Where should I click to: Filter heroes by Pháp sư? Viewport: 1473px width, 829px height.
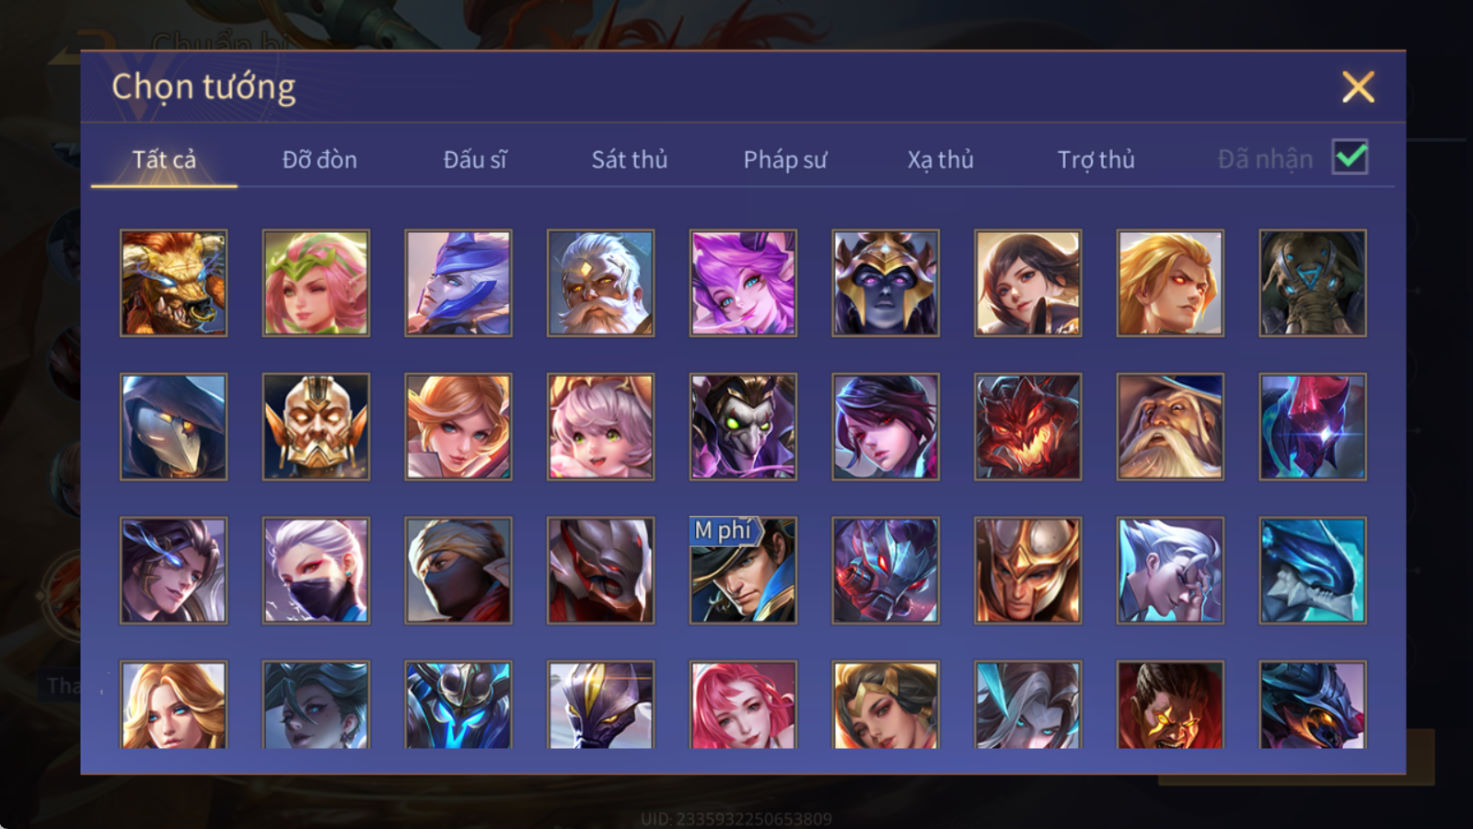tap(785, 159)
